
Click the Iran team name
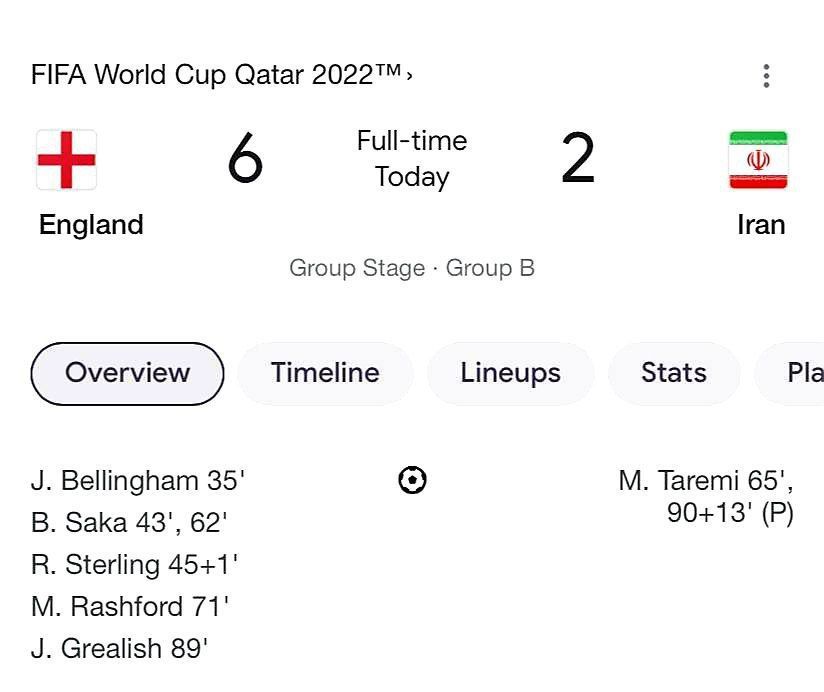click(x=761, y=225)
